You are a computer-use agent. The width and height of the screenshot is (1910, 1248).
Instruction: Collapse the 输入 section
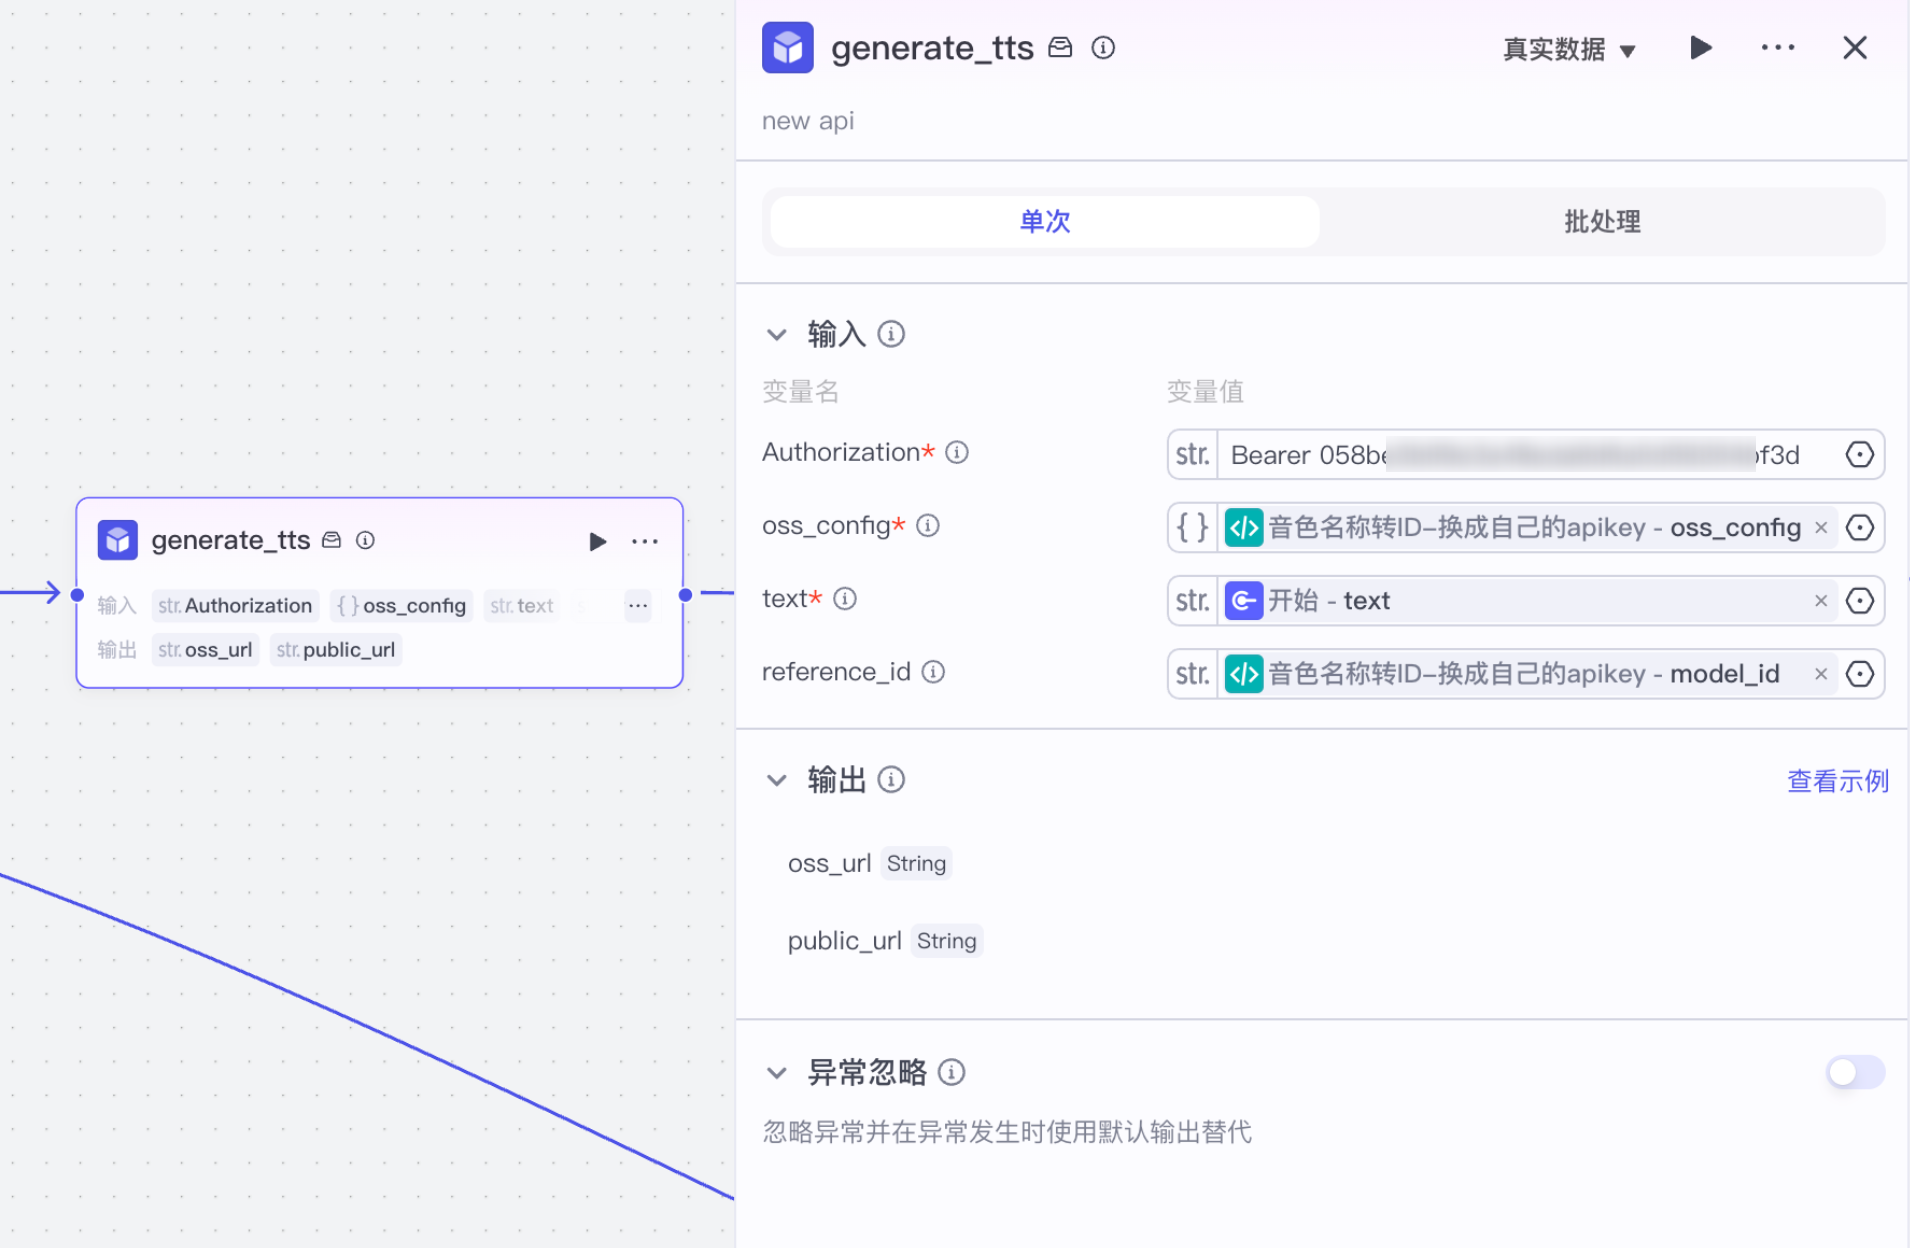click(x=778, y=334)
